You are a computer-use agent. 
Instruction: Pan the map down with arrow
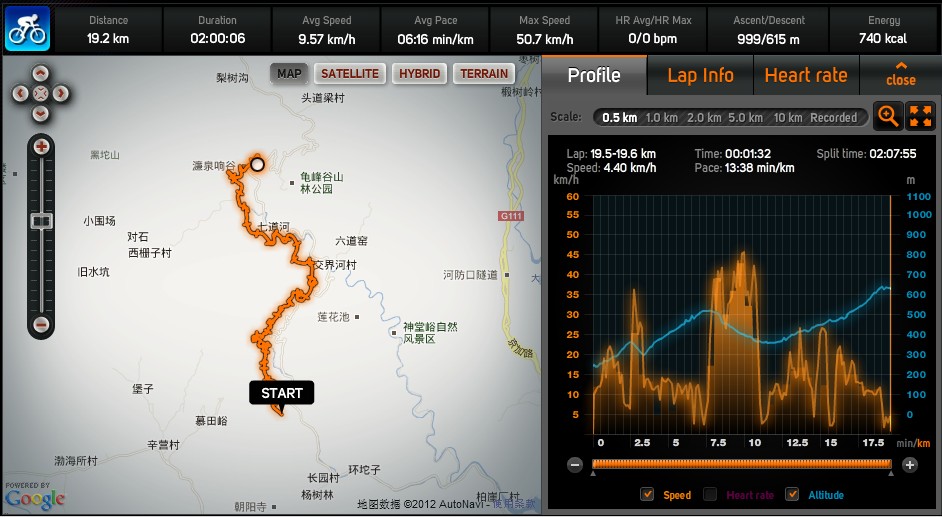40,113
